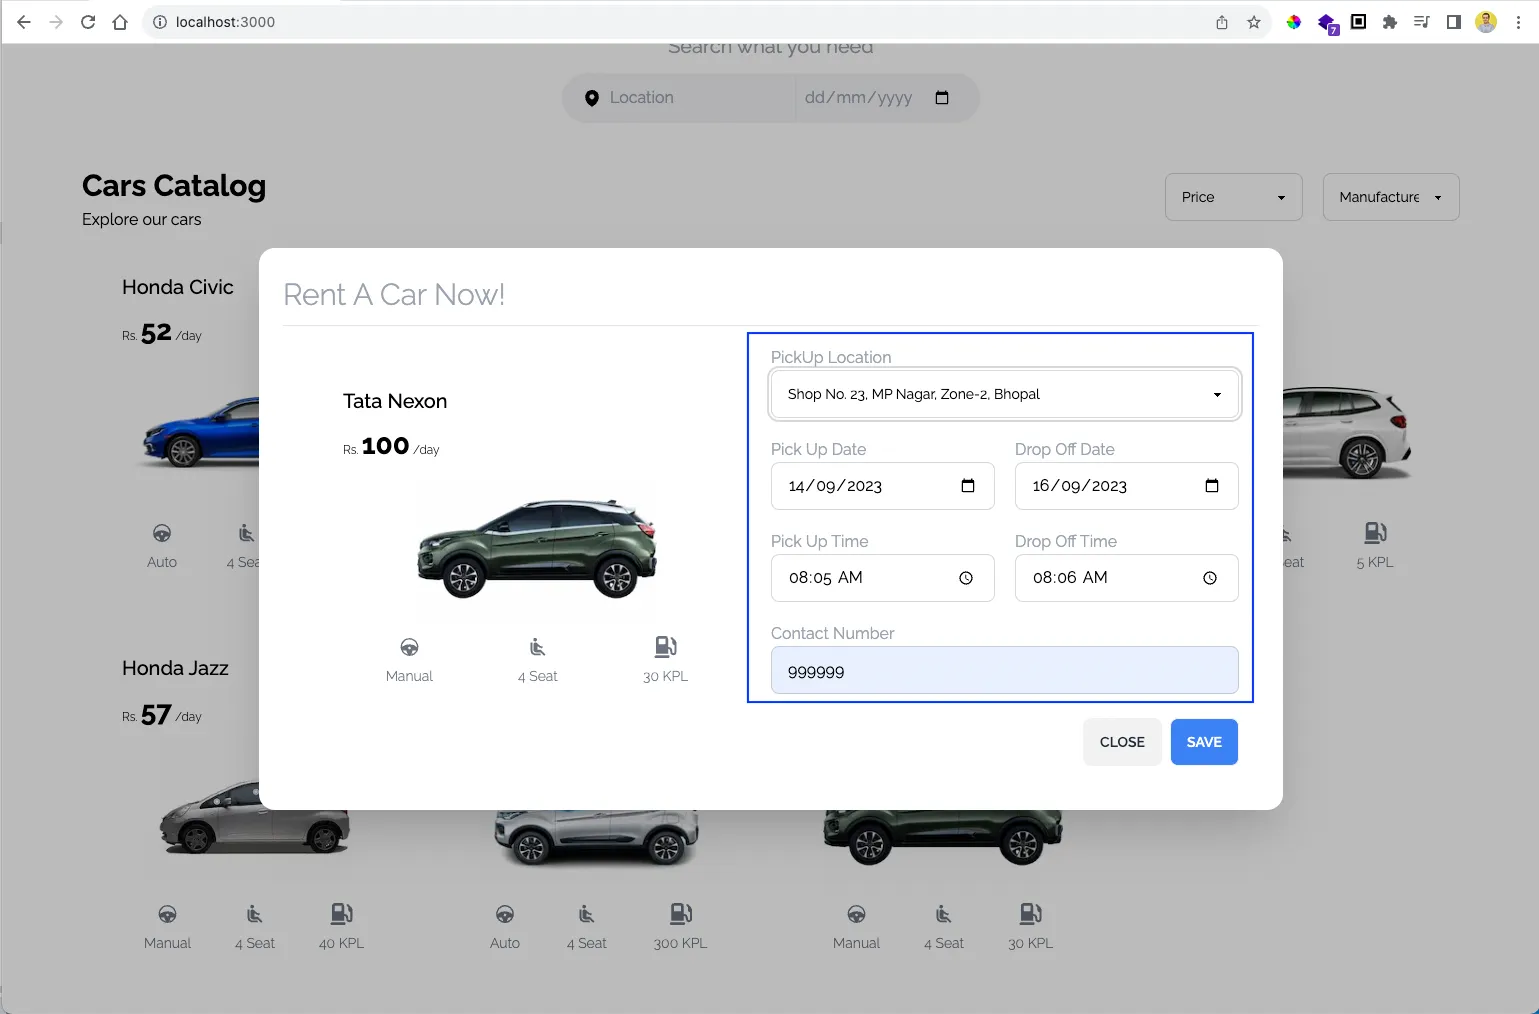Click the white car image behind the modal
This screenshot has height=1014, width=1539.
click(1346, 433)
